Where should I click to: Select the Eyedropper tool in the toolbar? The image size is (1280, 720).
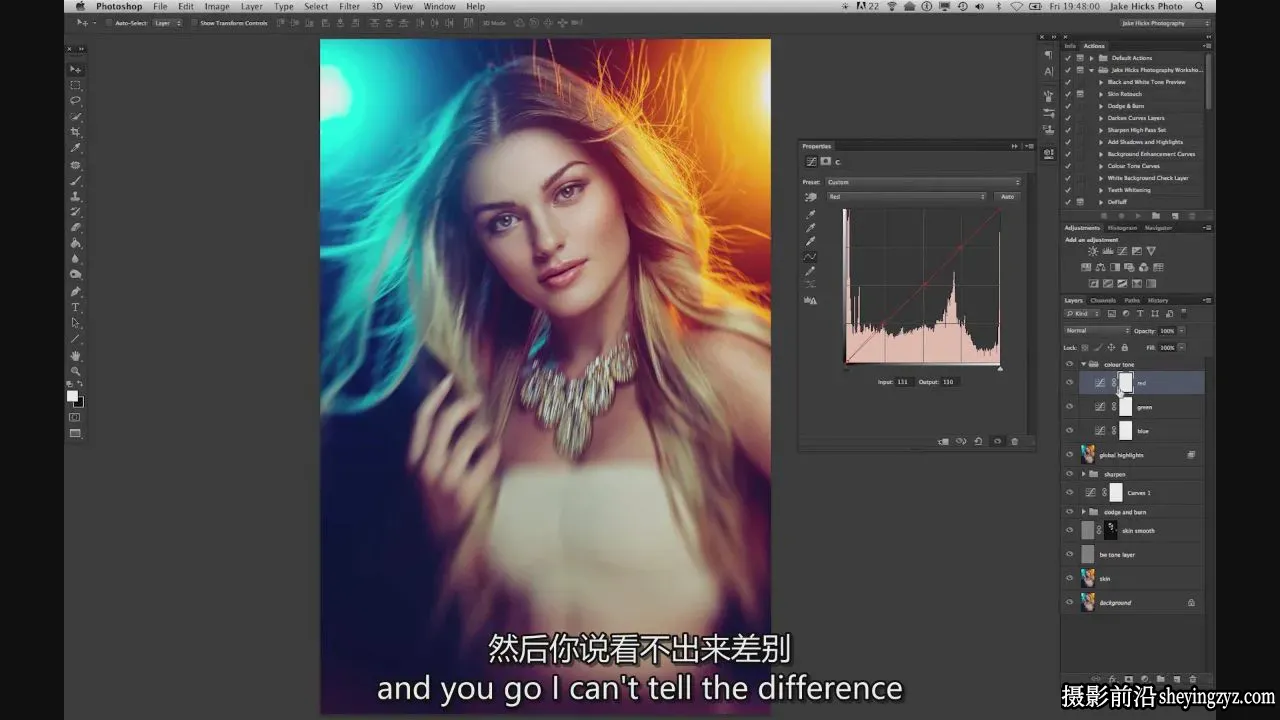[76, 148]
